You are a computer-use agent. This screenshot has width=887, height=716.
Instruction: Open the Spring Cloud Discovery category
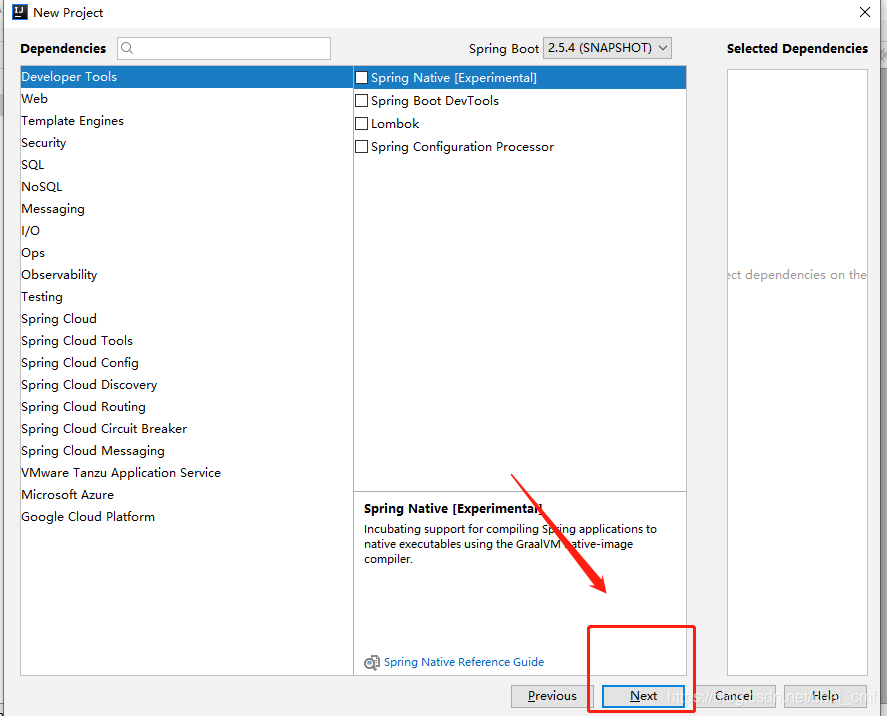[x=187, y=385]
